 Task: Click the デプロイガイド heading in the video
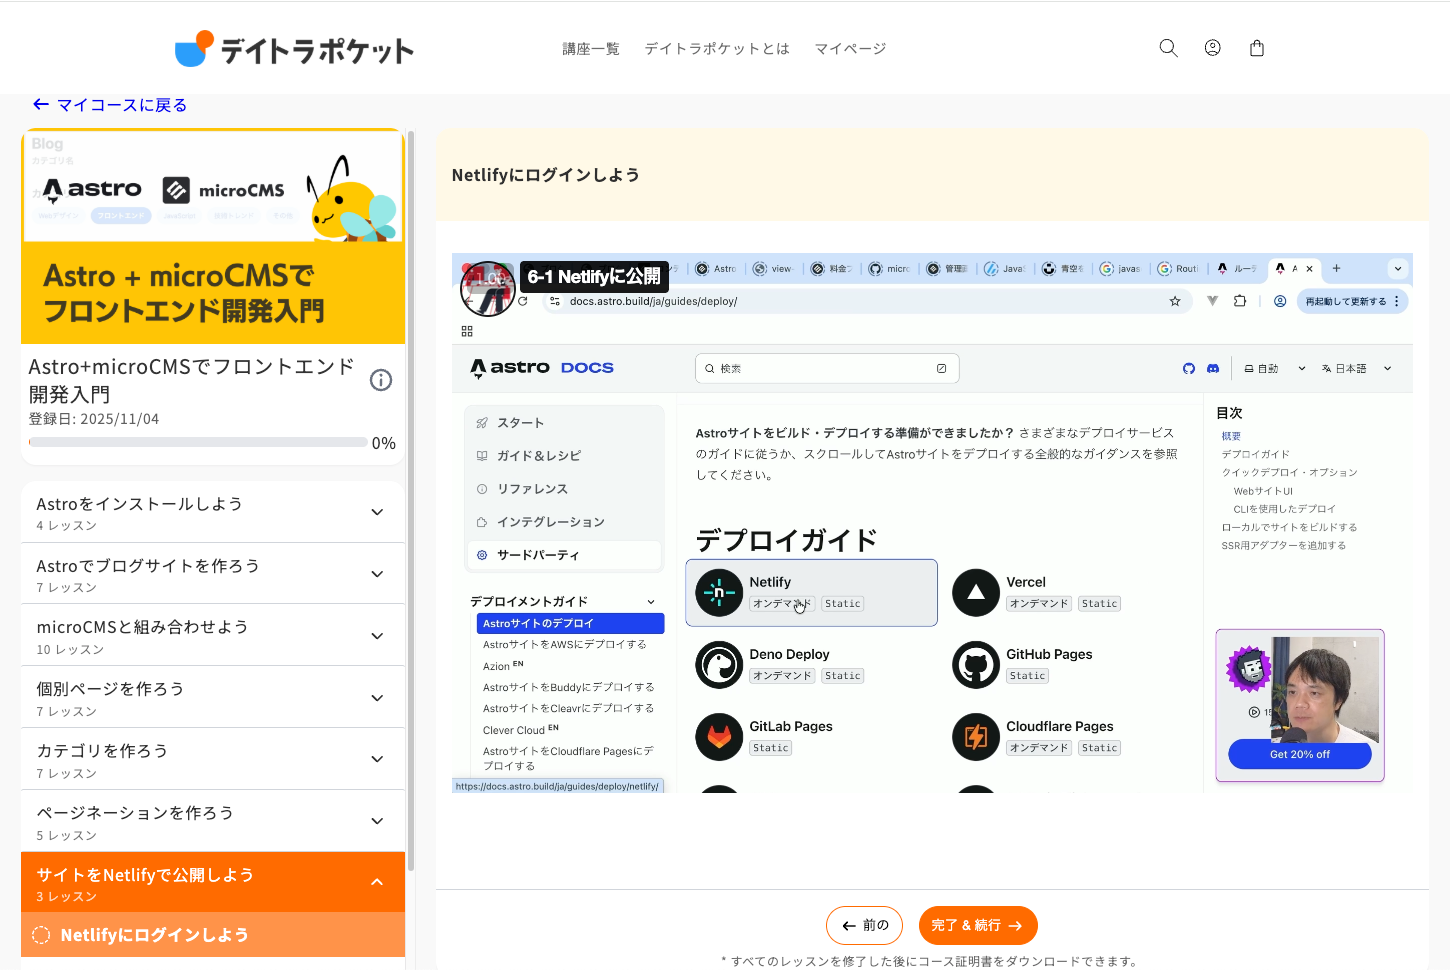click(786, 541)
